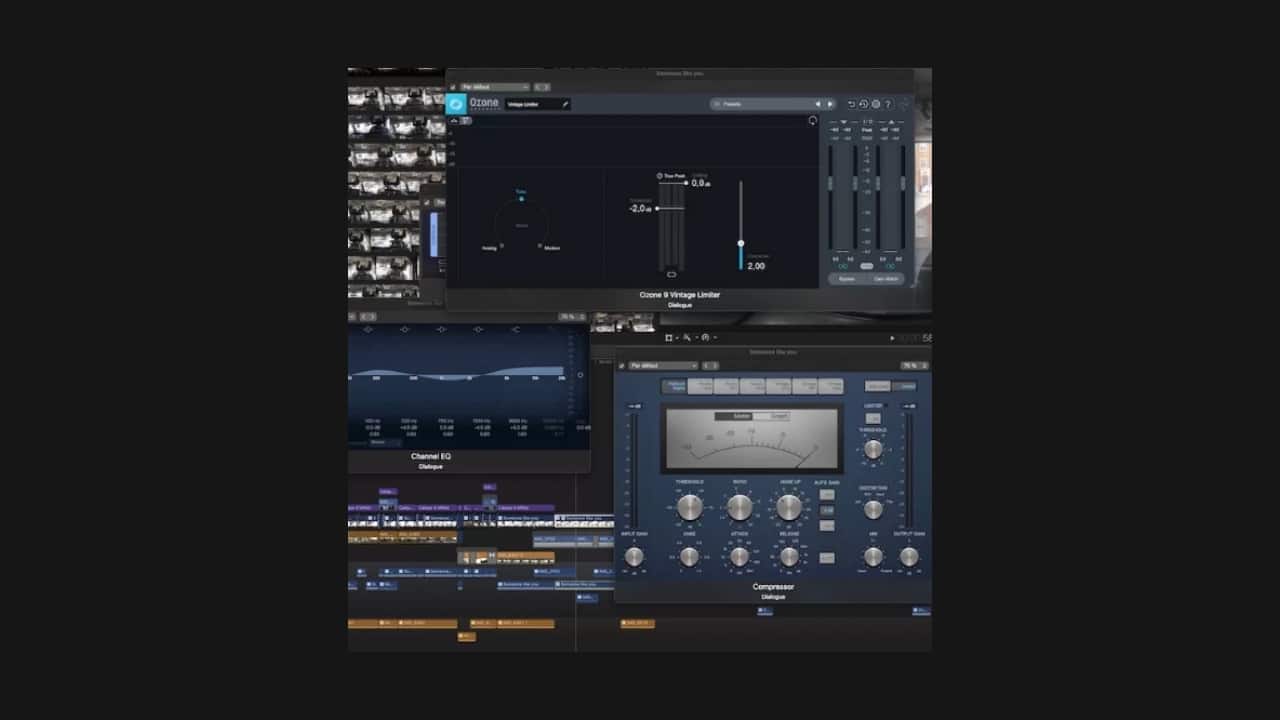Toggle link icon below Ozone threshold meter

[672, 273]
